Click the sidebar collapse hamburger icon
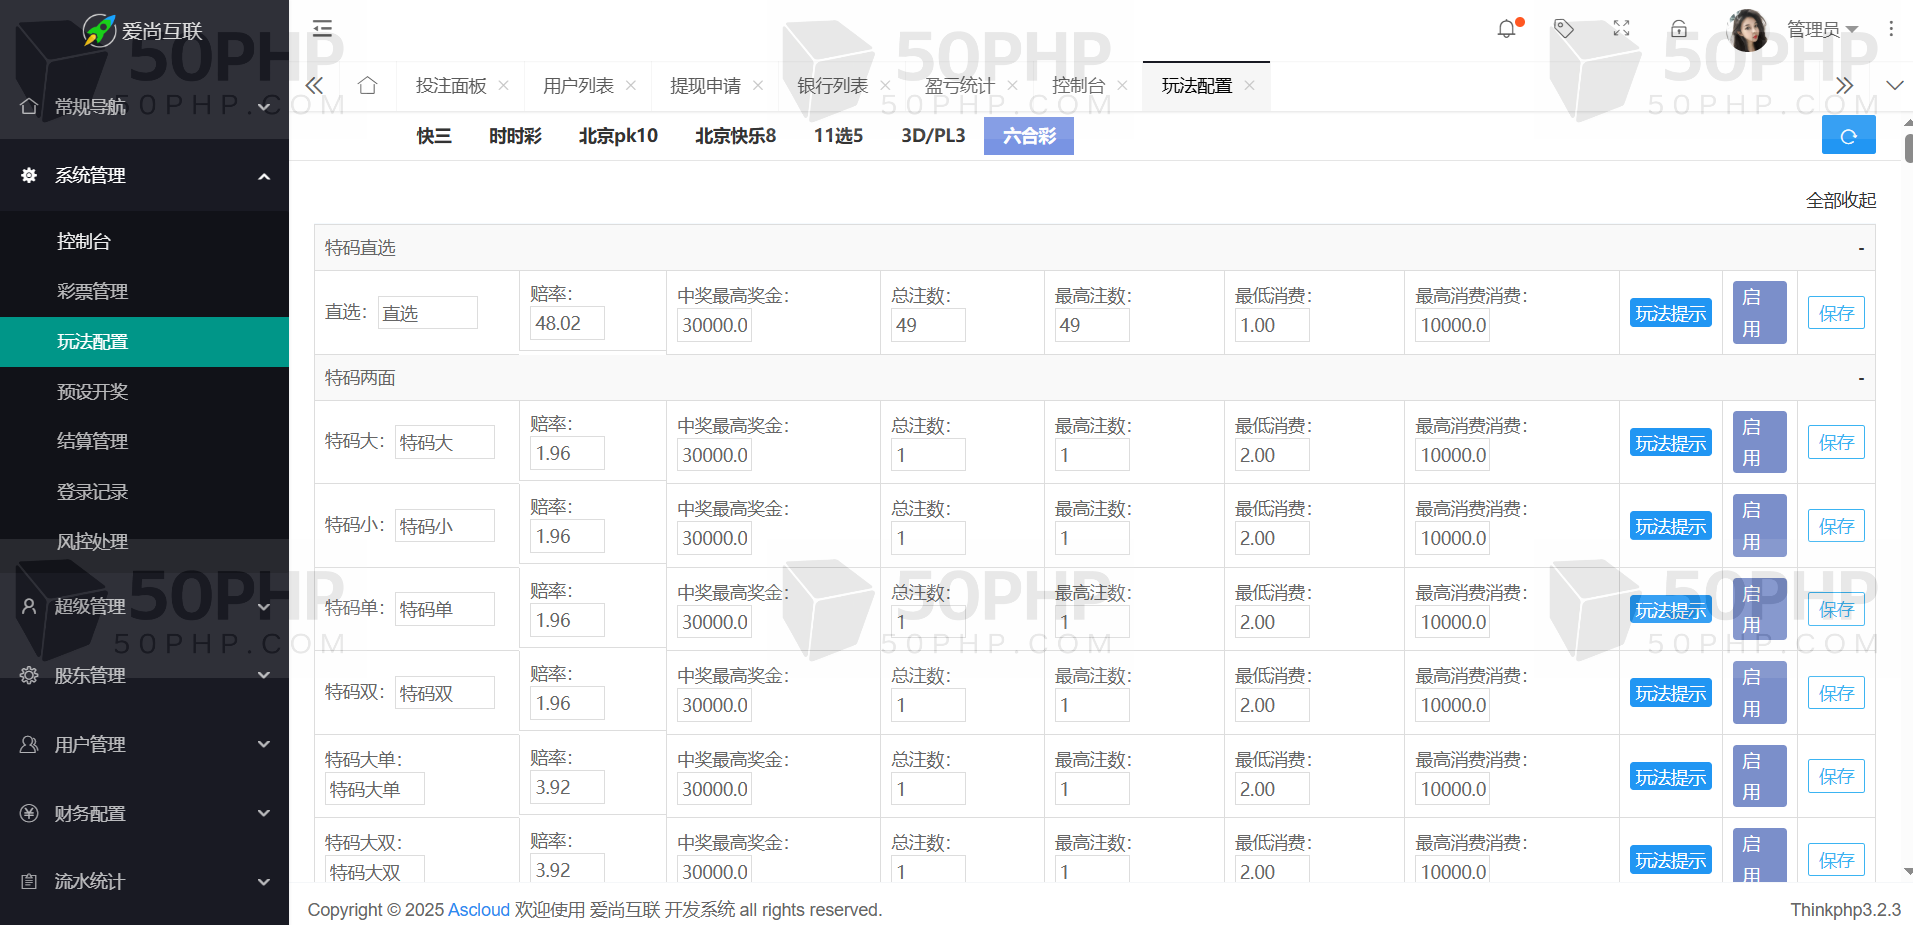Viewport: 1913px width, 925px height. coord(322,28)
